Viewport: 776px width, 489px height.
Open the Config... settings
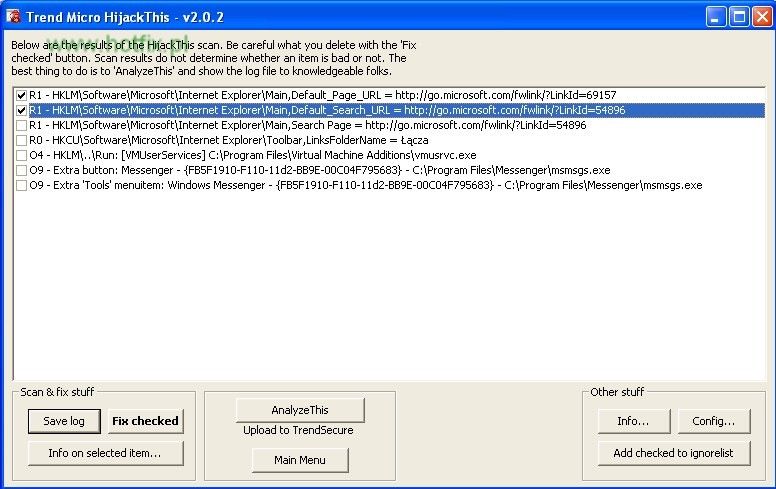click(x=714, y=421)
